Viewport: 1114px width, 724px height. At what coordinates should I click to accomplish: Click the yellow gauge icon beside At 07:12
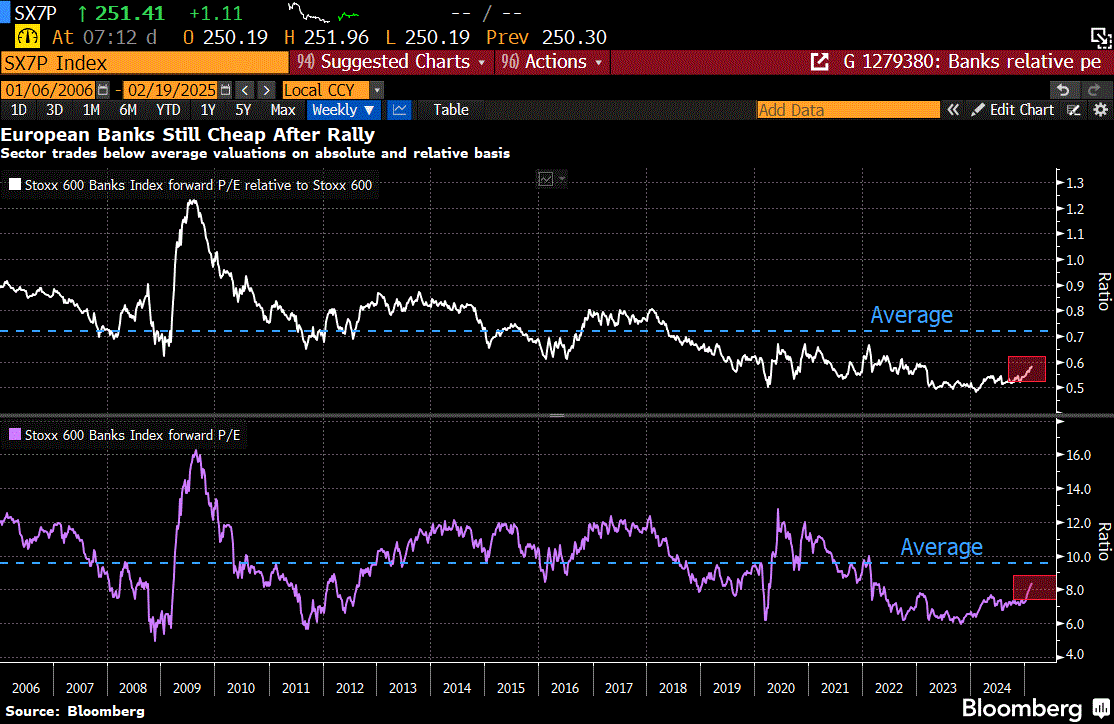click(x=27, y=36)
